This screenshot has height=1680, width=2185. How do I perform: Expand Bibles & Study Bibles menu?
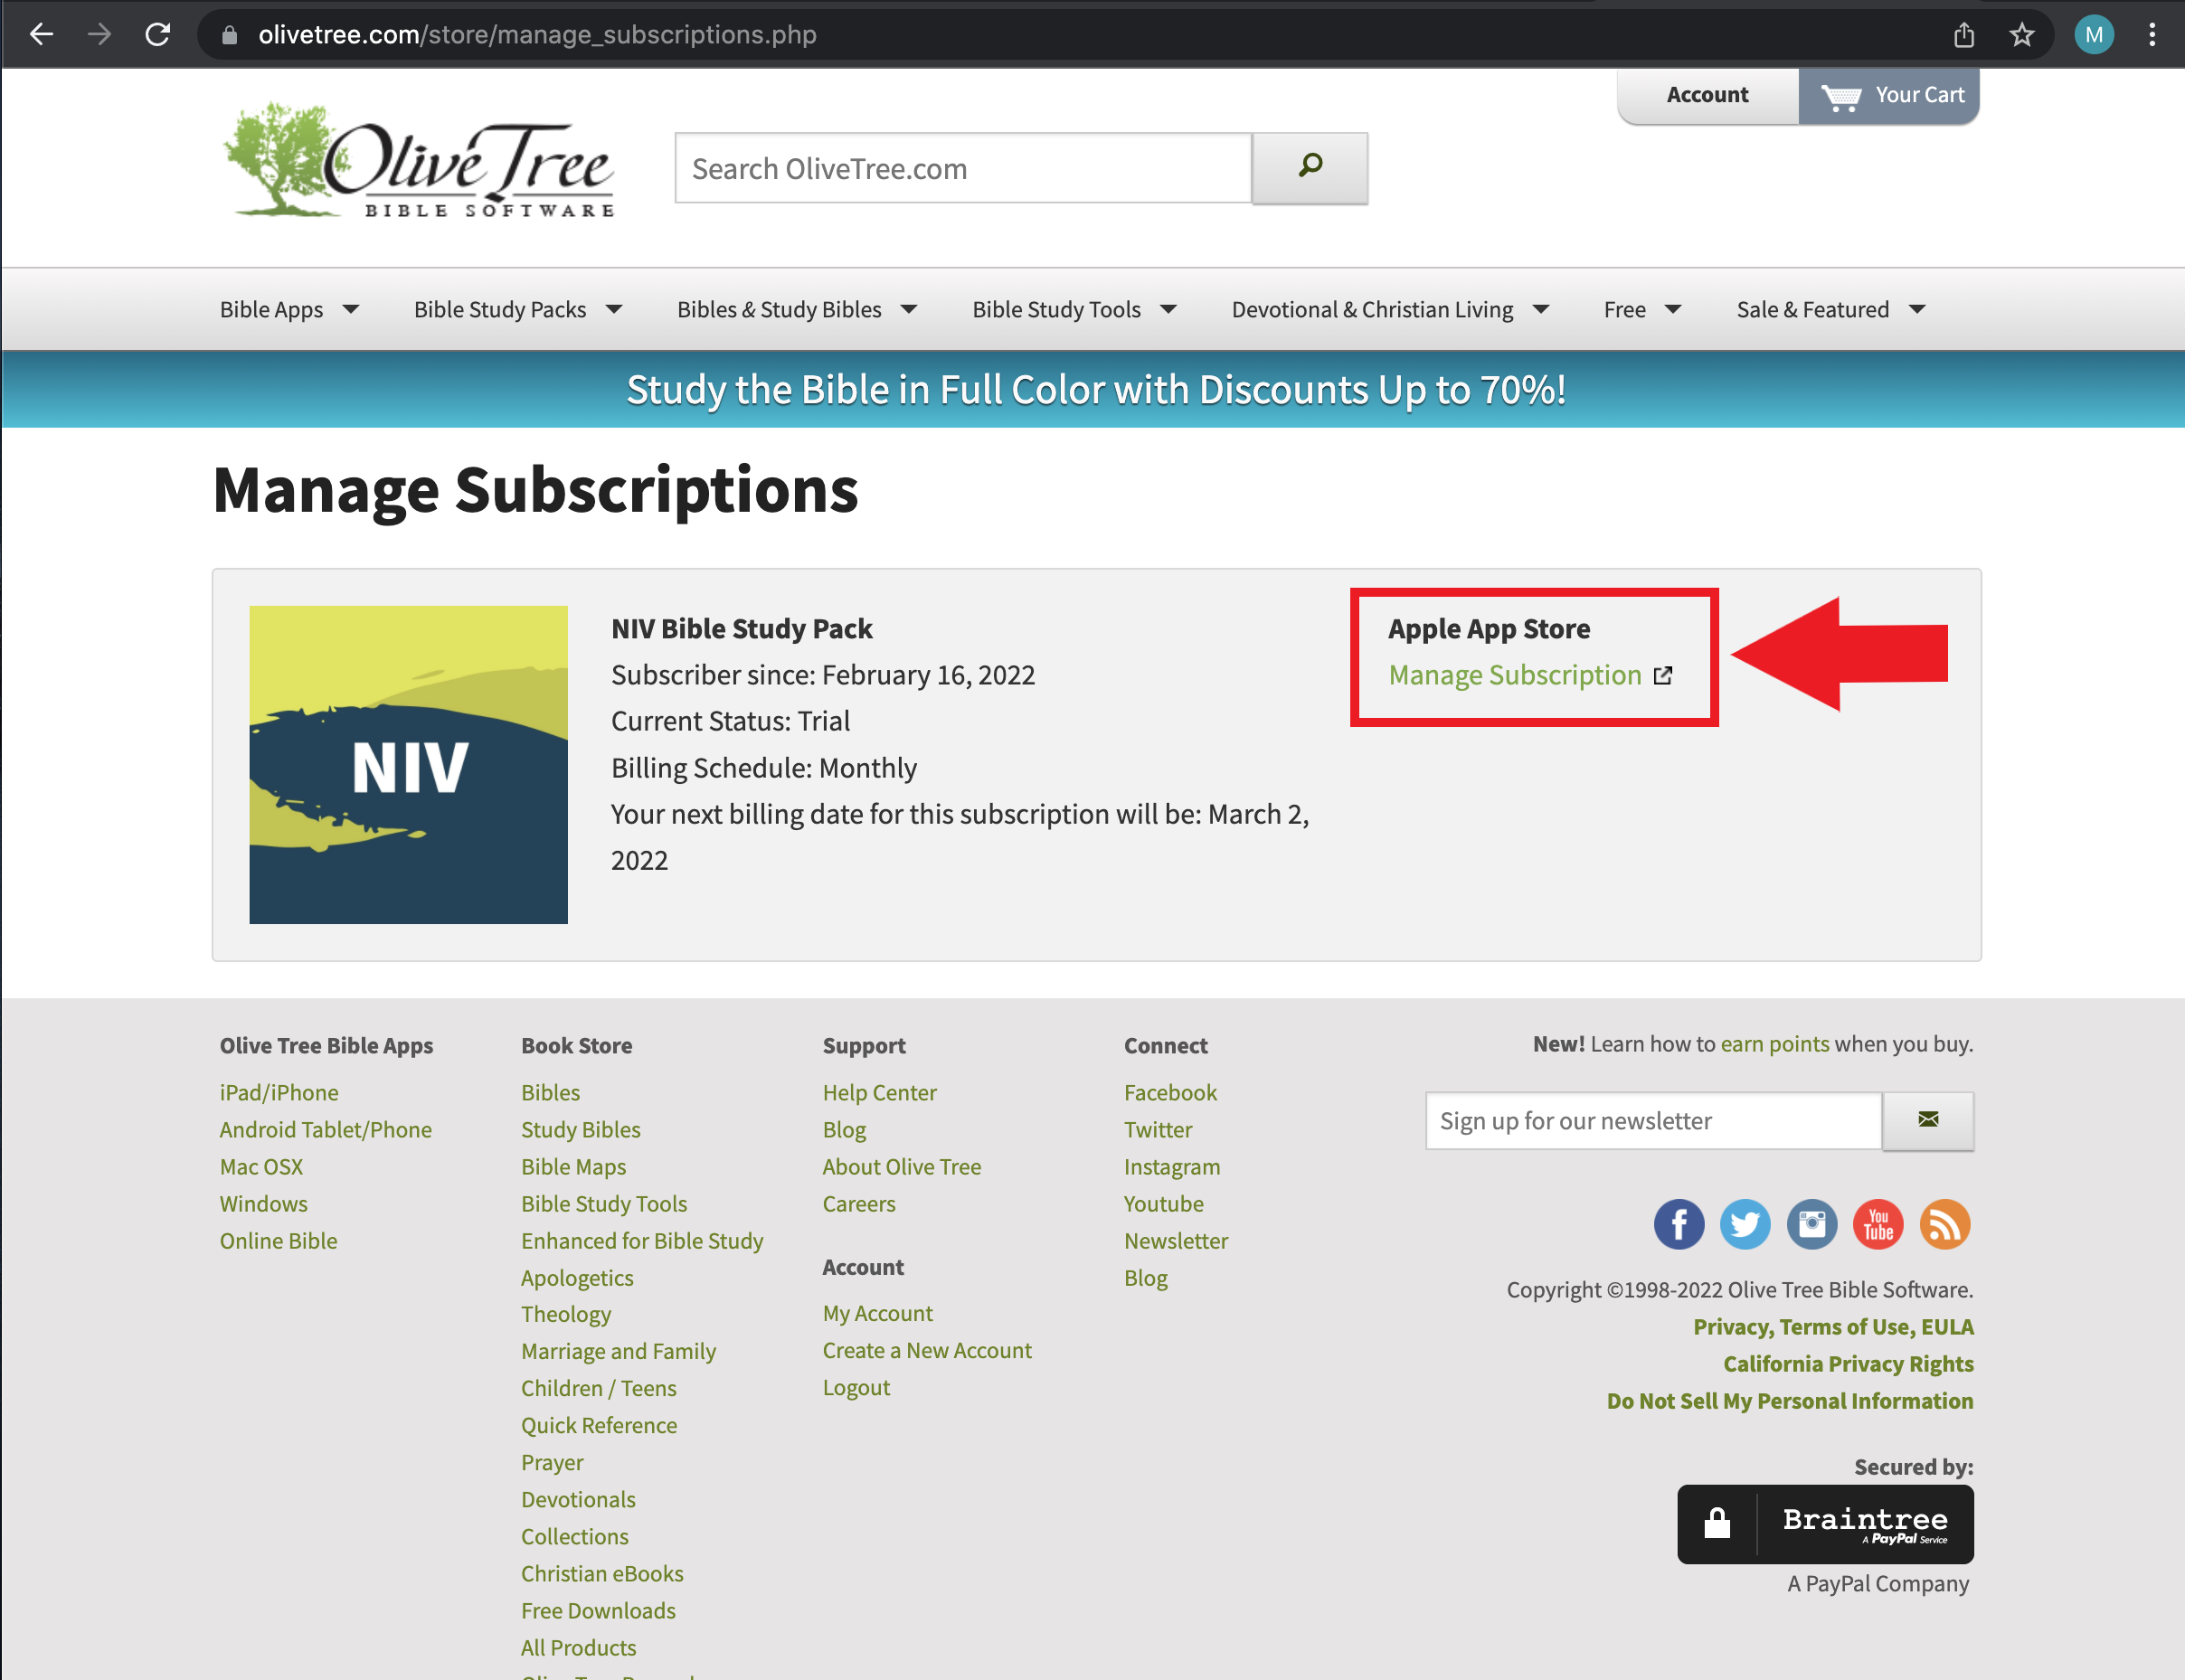point(797,310)
